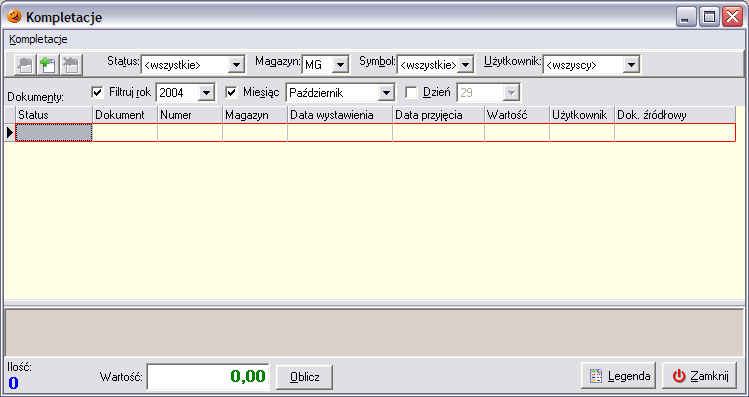Minimize the Kompletacje window
749x397 pixels.
coord(686,17)
